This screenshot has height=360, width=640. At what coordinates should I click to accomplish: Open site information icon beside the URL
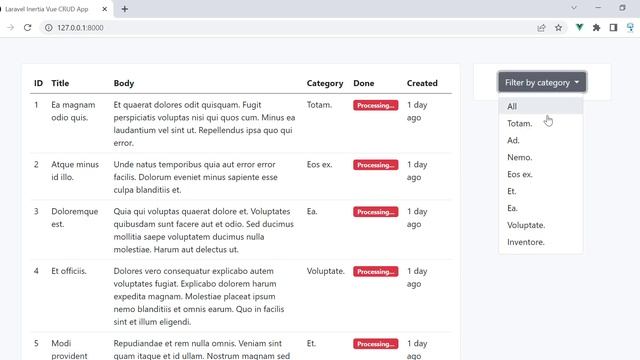pyautogui.click(x=49, y=28)
